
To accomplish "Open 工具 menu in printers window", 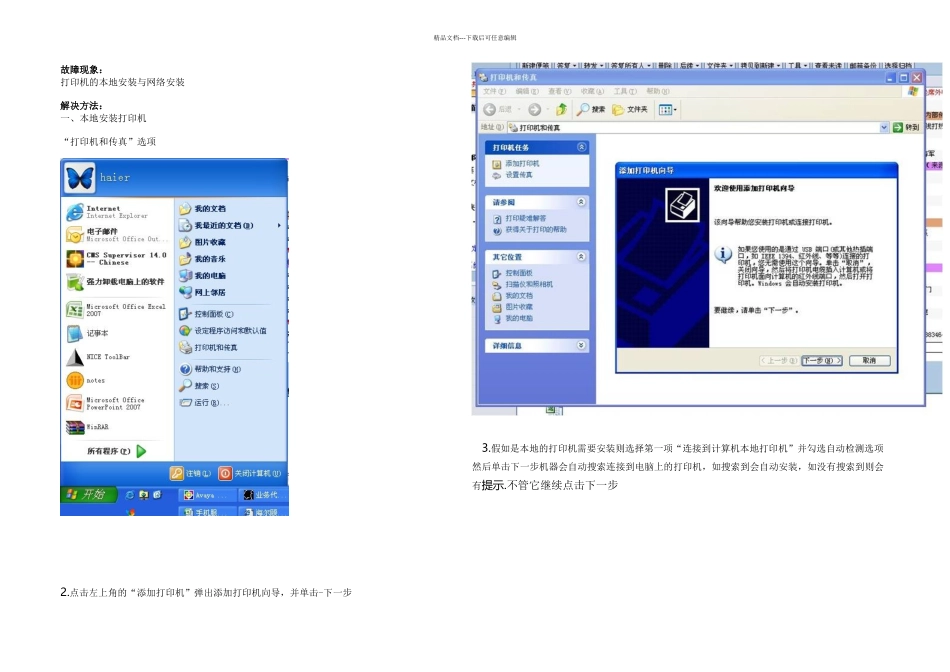I will pyautogui.click(x=625, y=91).
